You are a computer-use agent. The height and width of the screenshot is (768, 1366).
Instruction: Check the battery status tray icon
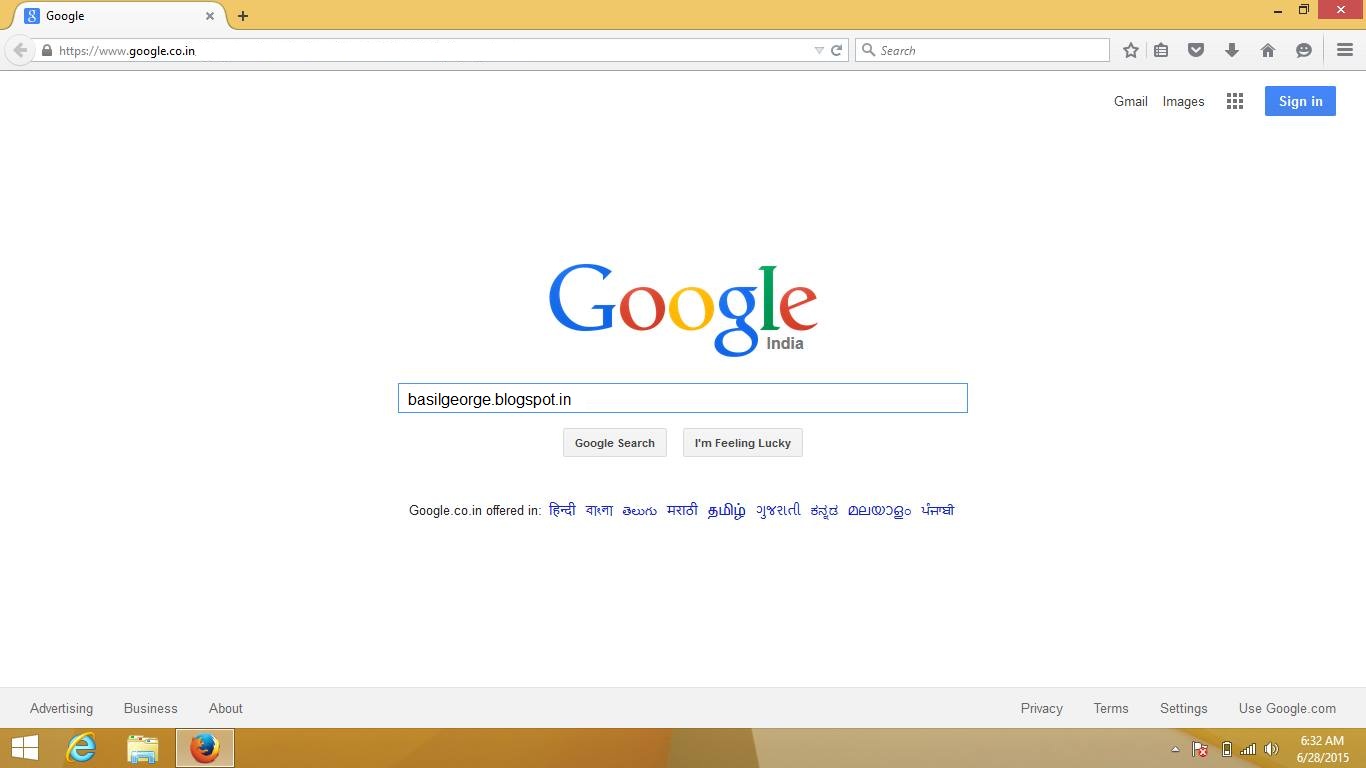tap(1226, 749)
